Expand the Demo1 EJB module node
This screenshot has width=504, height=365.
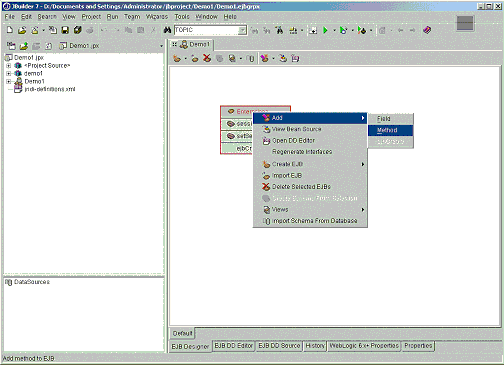pyautogui.click(x=9, y=82)
